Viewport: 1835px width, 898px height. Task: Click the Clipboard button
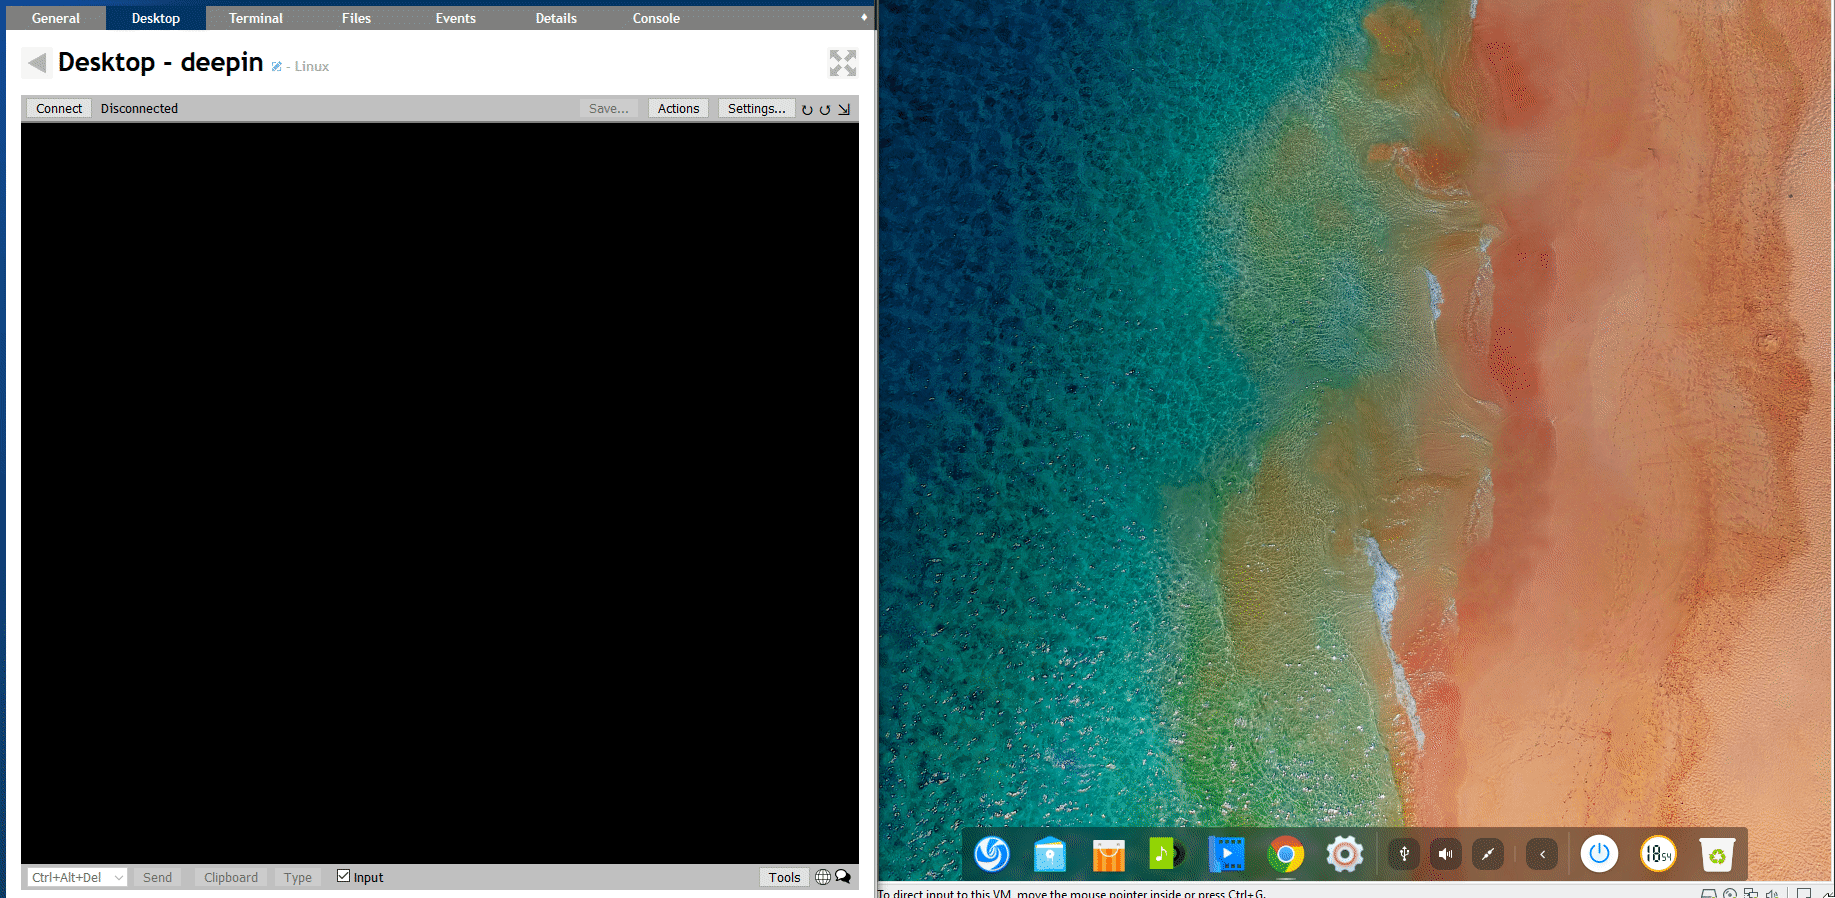[231, 877]
